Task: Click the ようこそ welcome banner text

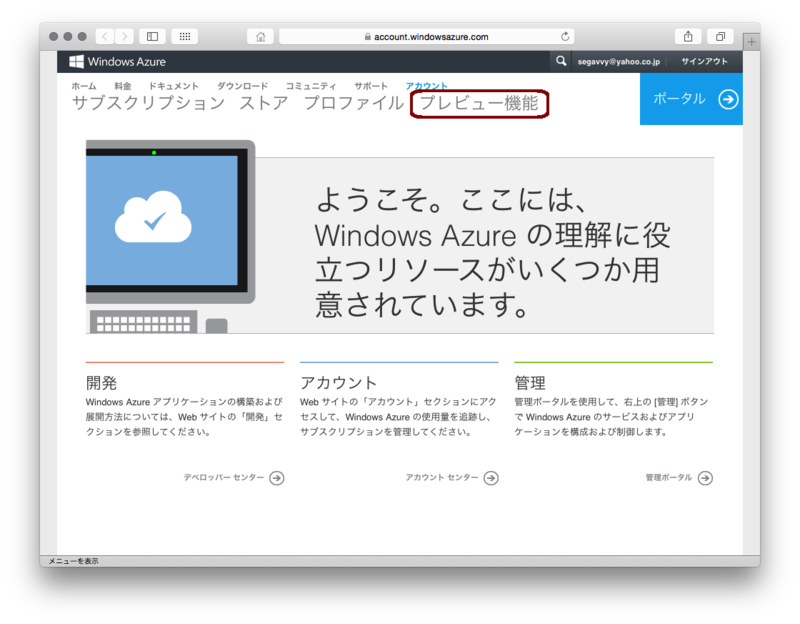Action: (x=492, y=252)
